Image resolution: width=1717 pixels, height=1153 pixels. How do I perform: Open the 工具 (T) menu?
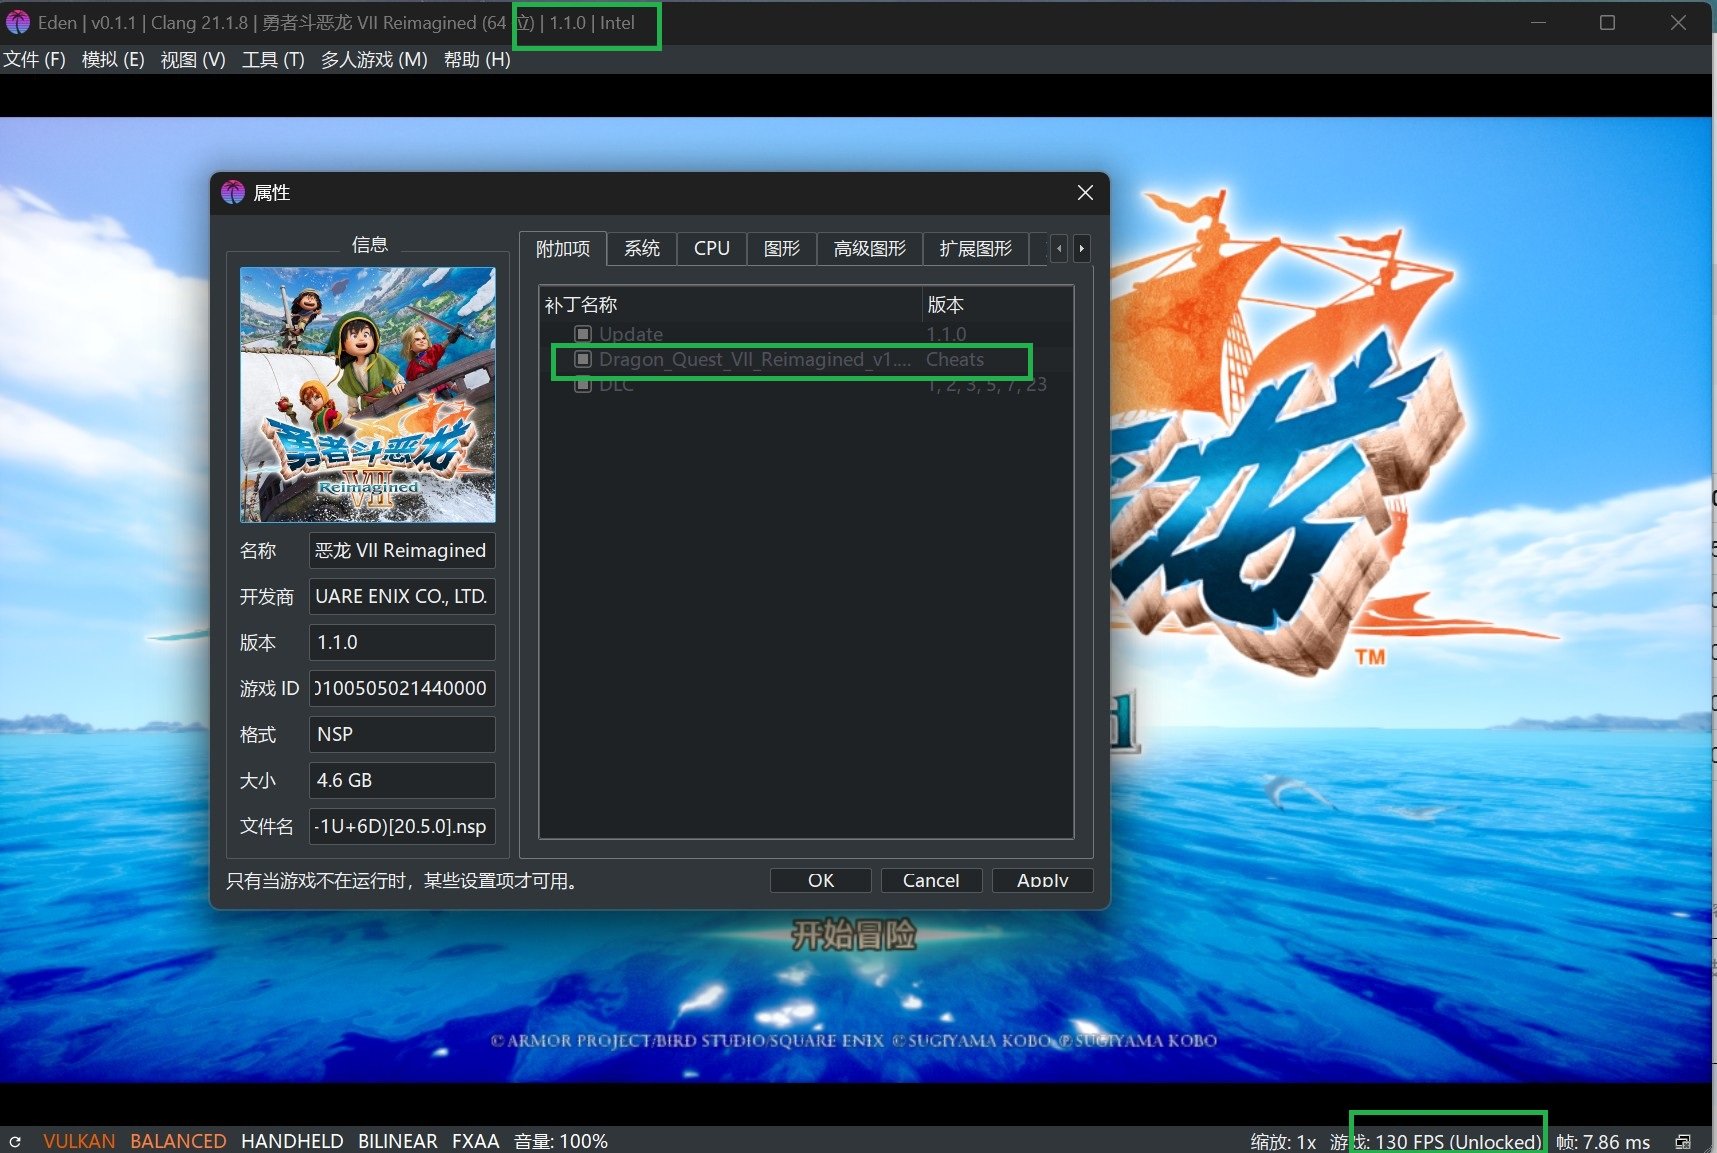pos(273,59)
